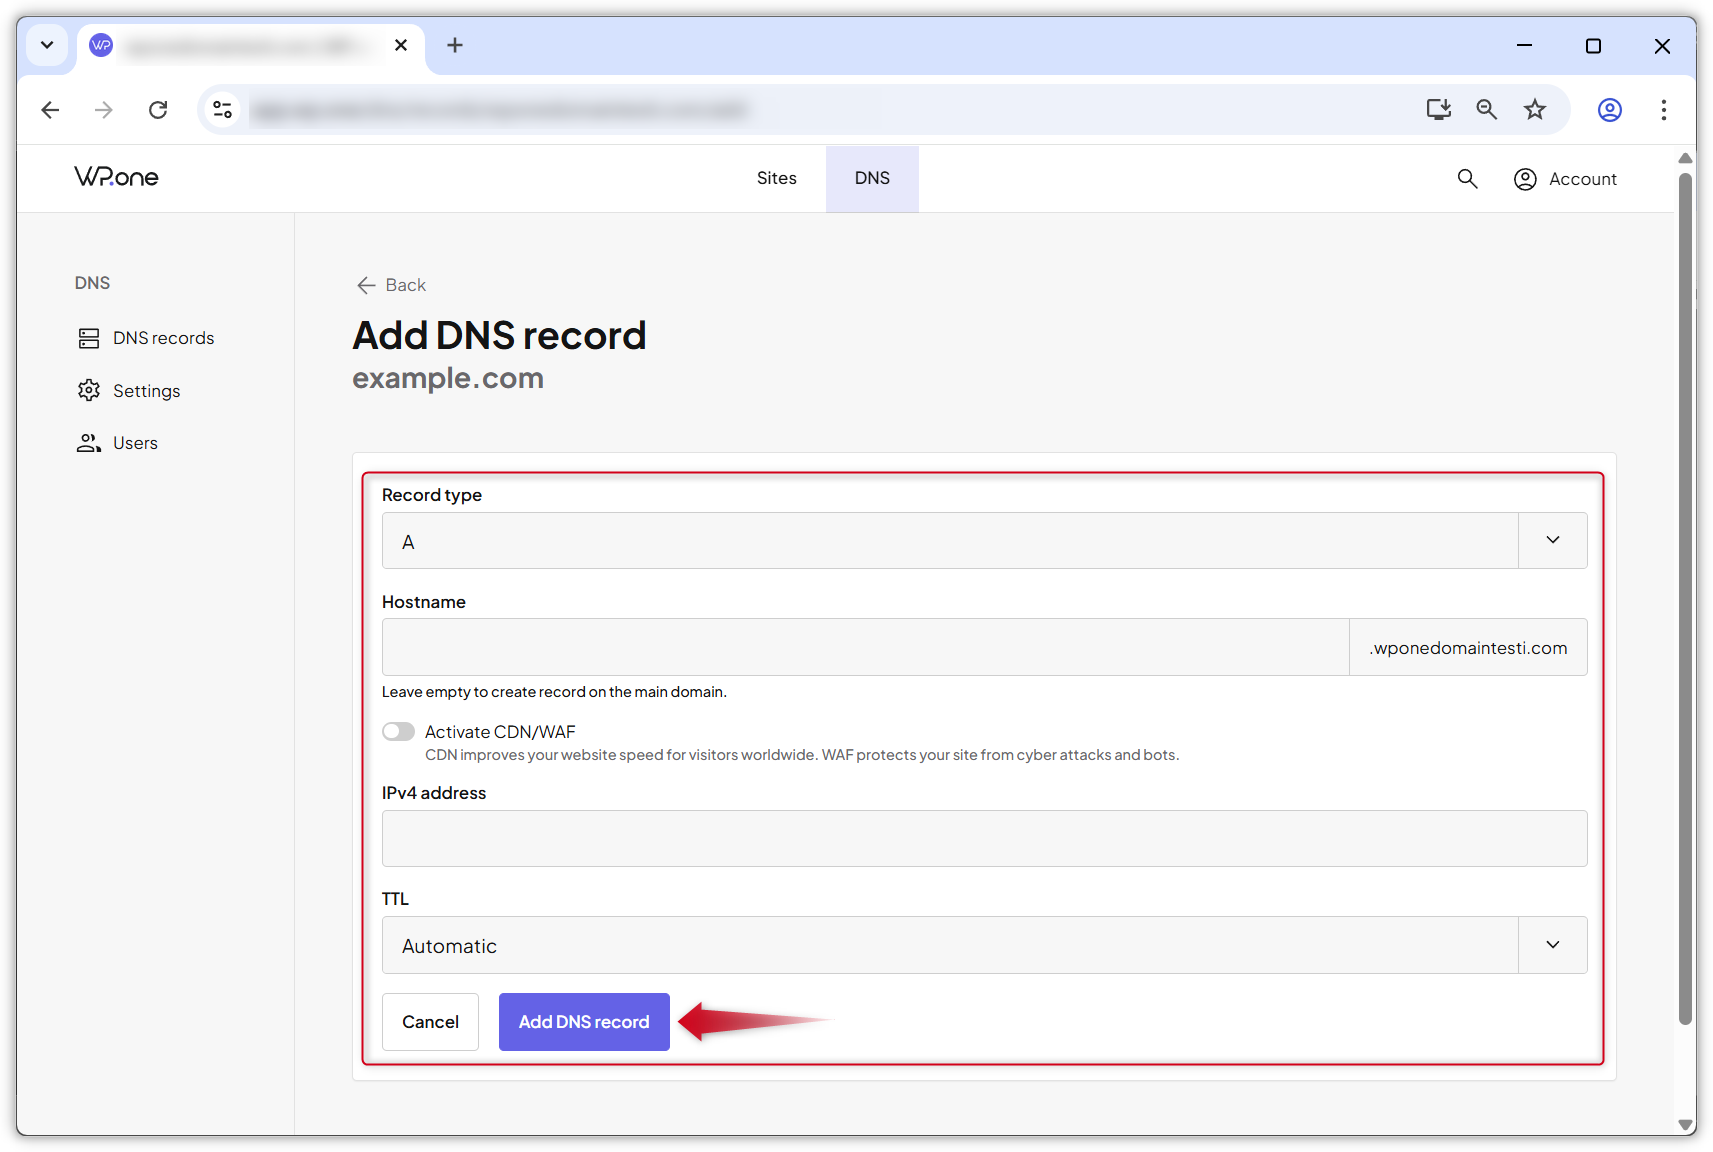Bookmark this page with the star icon
The image size is (1713, 1152).
(1535, 110)
